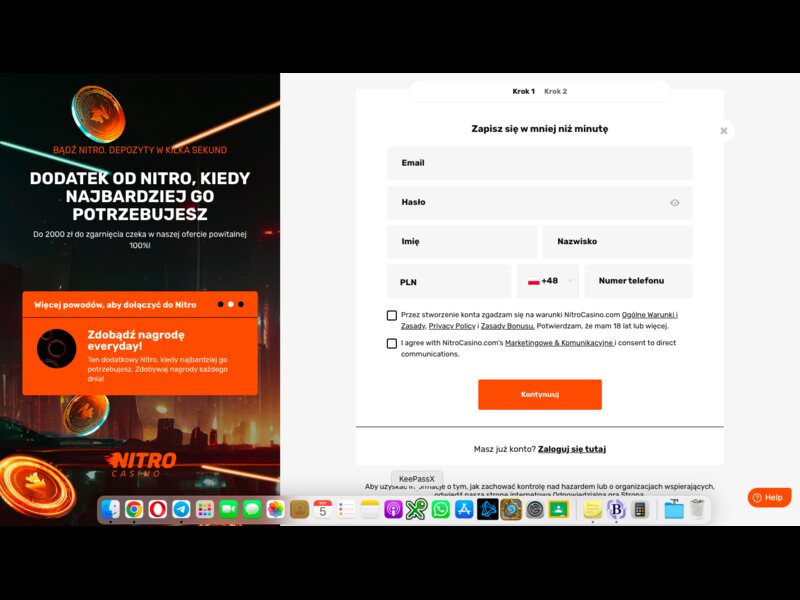Enable the marketing communications consent checkbox
This screenshot has width=800, height=600.
click(392, 344)
